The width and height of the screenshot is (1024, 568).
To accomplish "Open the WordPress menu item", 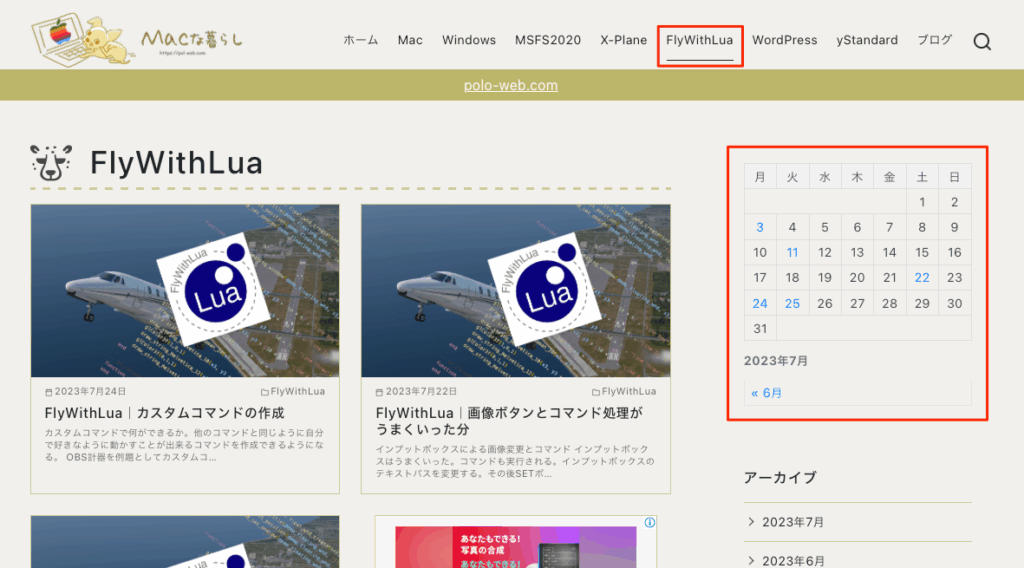I will (x=784, y=40).
